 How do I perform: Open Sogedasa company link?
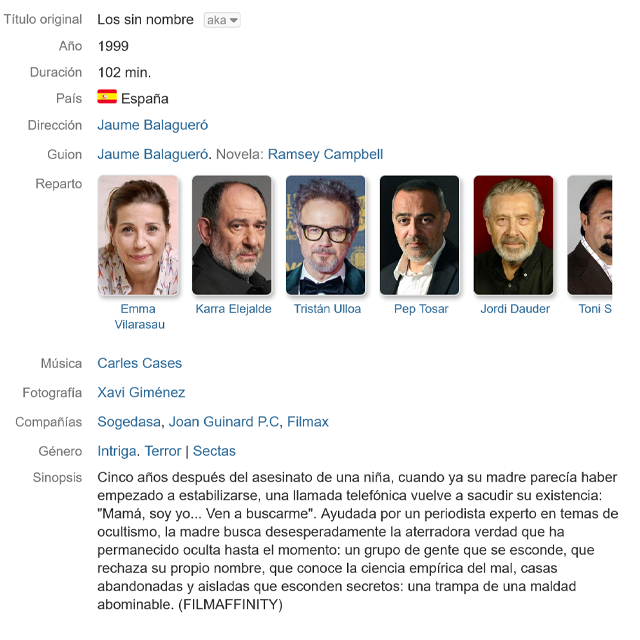point(129,422)
